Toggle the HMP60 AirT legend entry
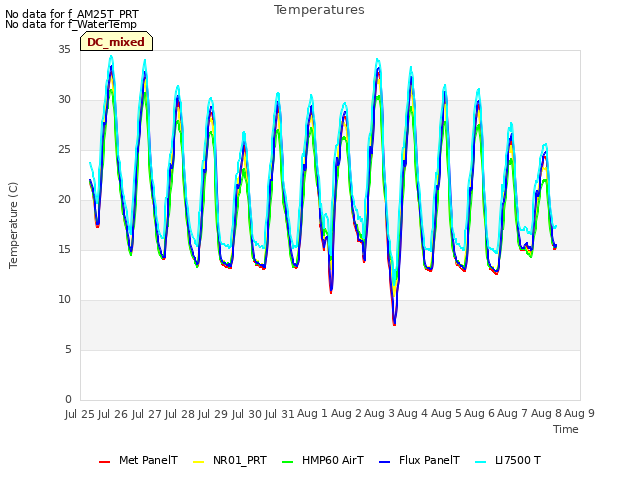The height and width of the screenshot is (480, 640). tap(322, 460)
